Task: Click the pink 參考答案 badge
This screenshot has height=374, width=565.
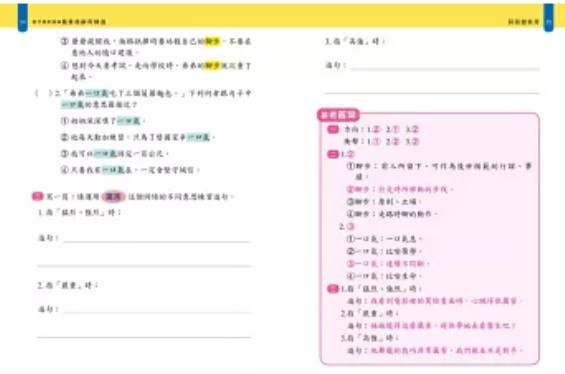Action: click(338, 115)
